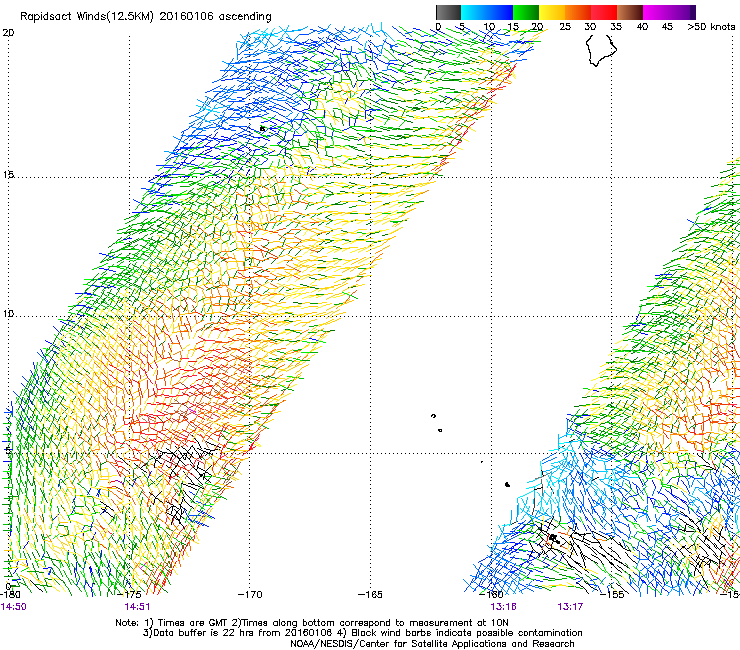Click the purple '14:50' overpass time
This screenshot has height=650, width=740.
click(14, 607)
